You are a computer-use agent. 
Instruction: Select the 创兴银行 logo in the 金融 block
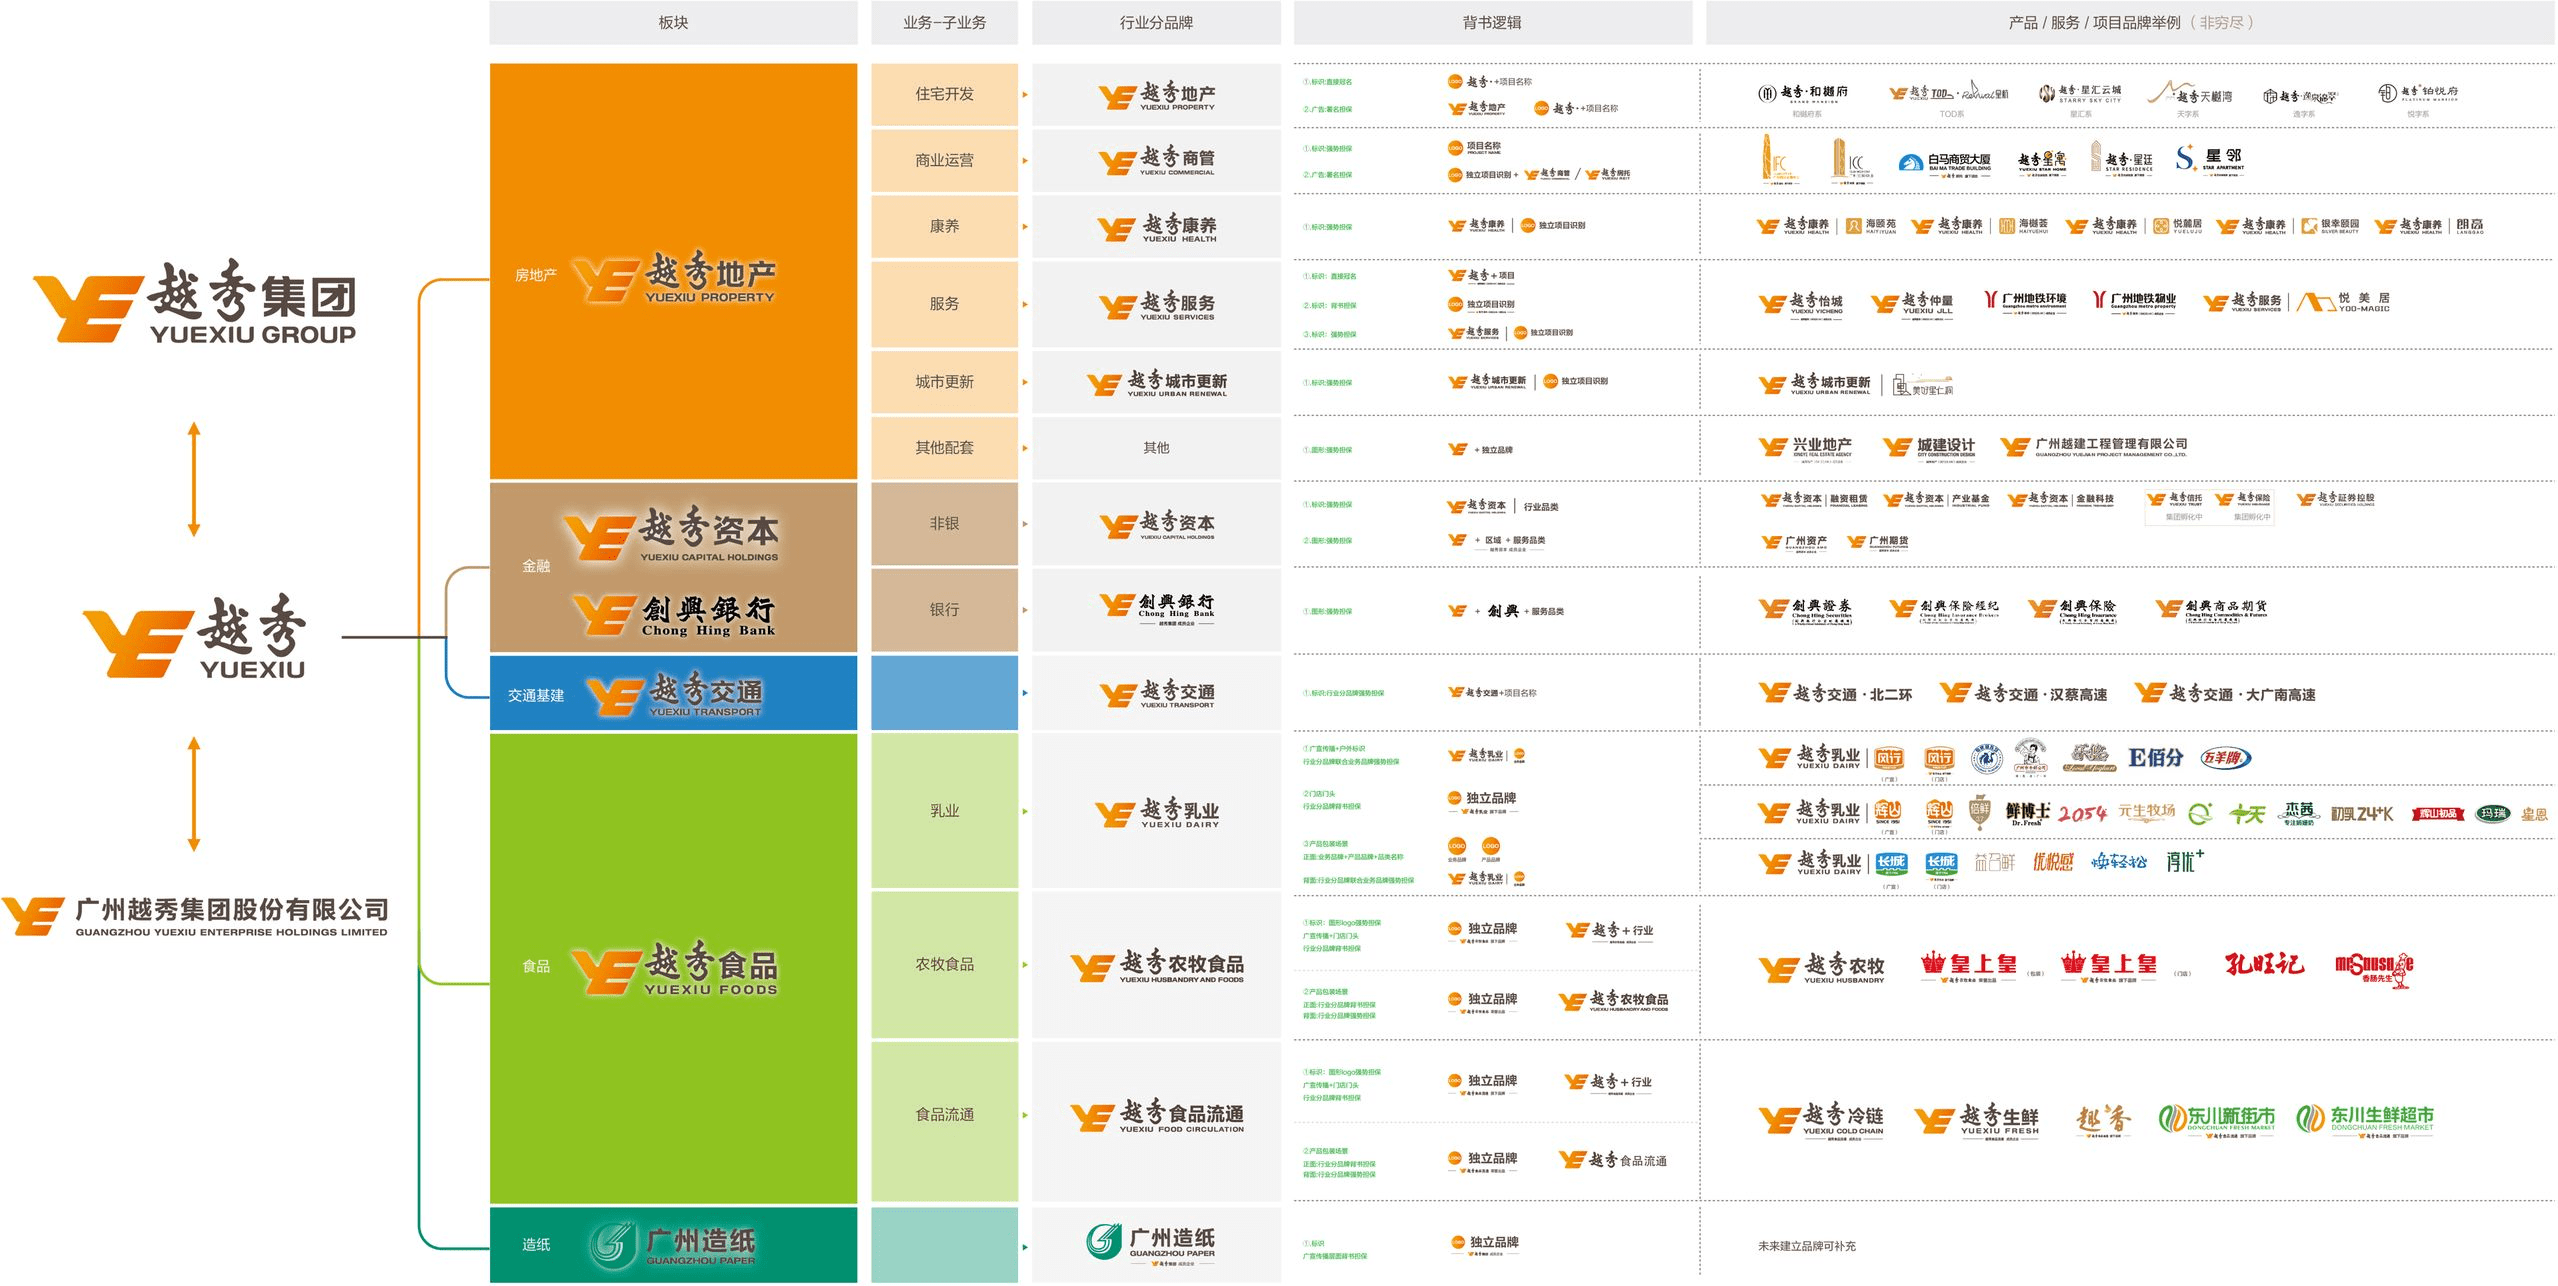pyautogui.click(x=675, y=614)
